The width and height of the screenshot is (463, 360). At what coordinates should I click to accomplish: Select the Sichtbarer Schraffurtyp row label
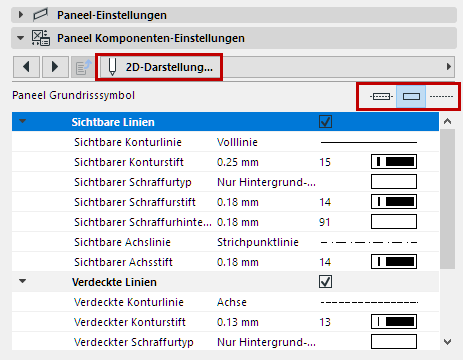pyautogui.click(x=133, y=182)
